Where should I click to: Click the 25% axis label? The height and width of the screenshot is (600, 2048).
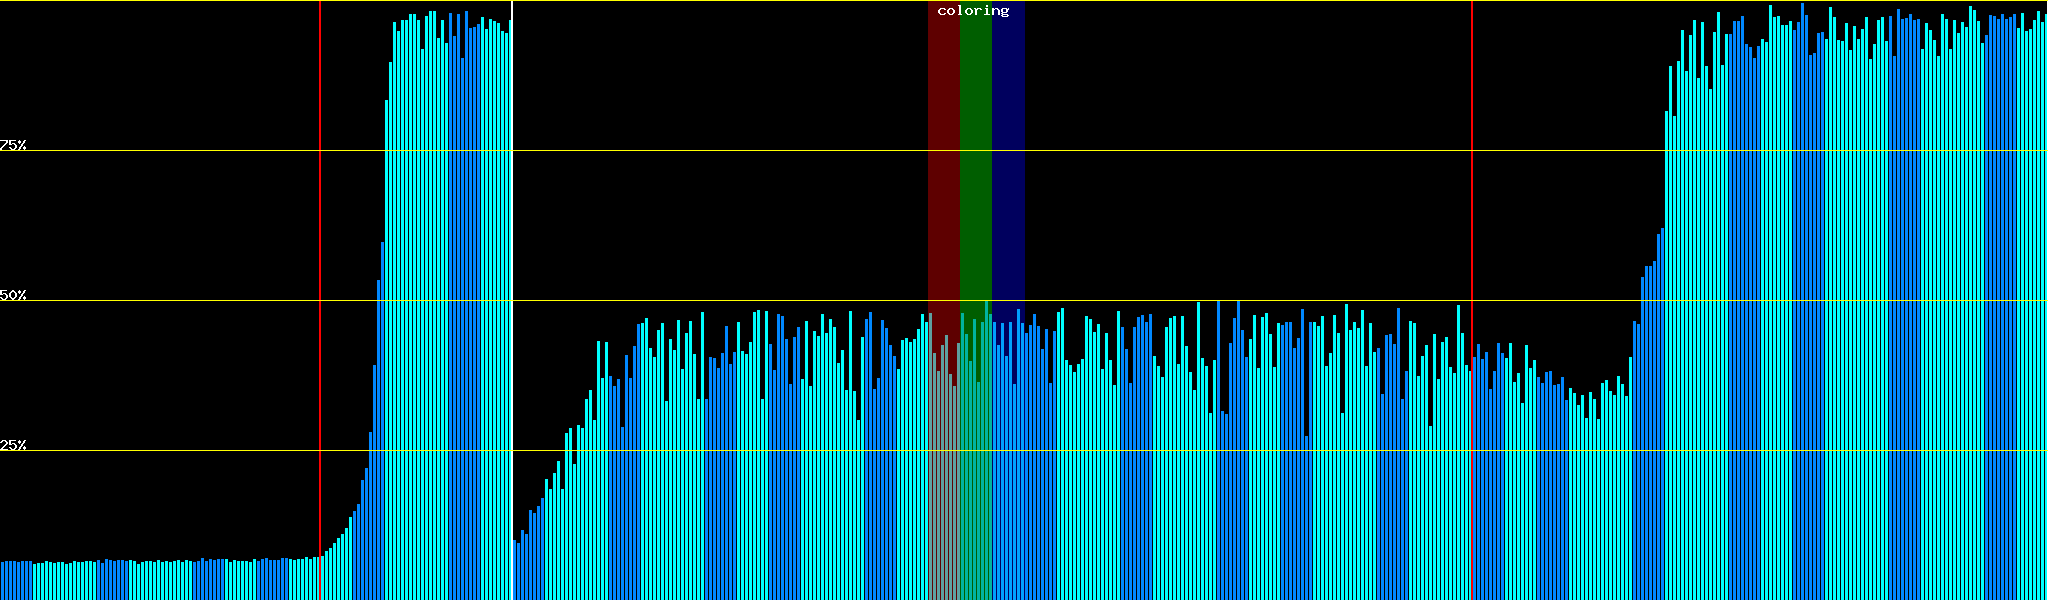click(x=13, y=445)
